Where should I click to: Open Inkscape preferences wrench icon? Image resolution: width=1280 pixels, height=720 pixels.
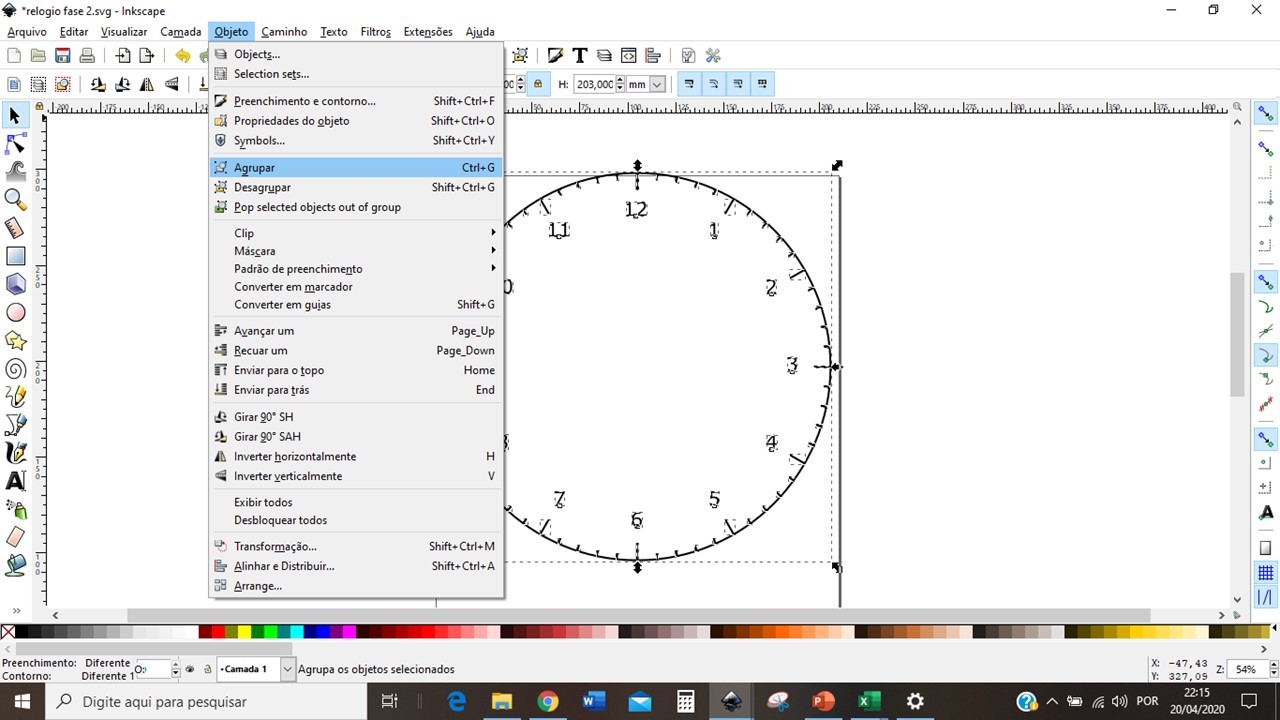pyautogui.click(x=713, y=56)
